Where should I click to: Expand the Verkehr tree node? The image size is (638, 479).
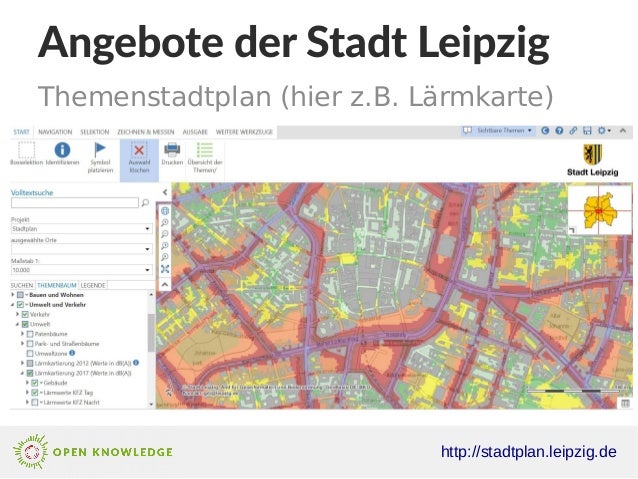[x=18, y=314]
